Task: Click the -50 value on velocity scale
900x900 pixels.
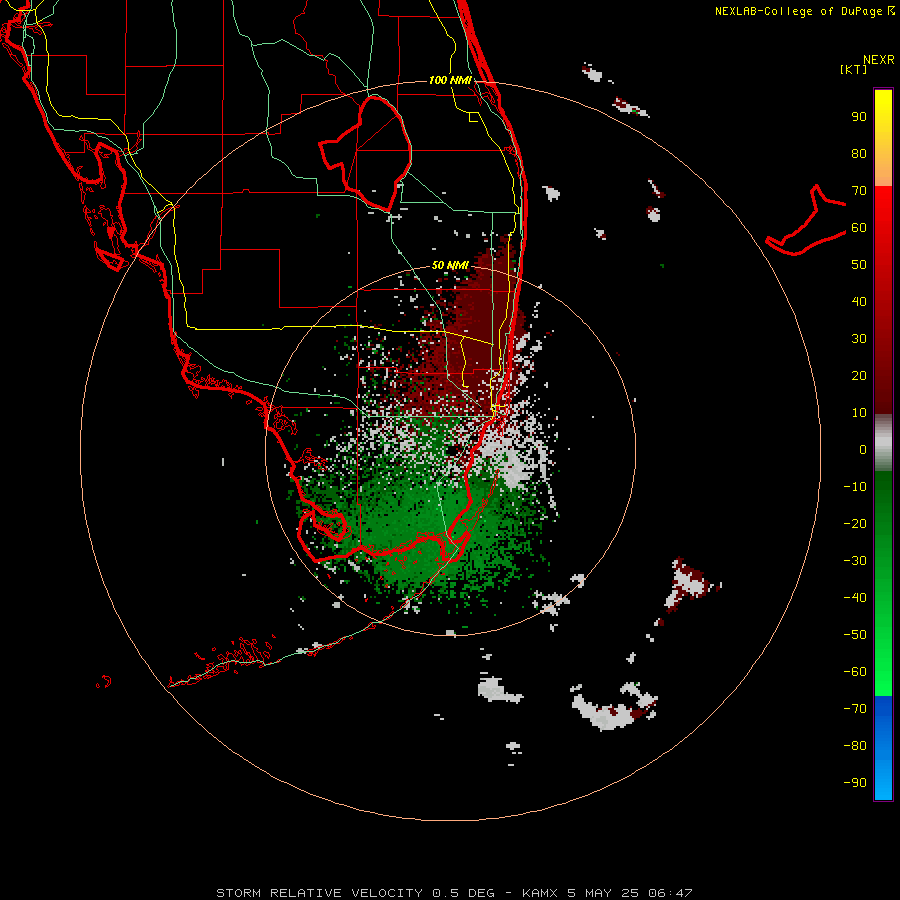Action: coord(855,635)
